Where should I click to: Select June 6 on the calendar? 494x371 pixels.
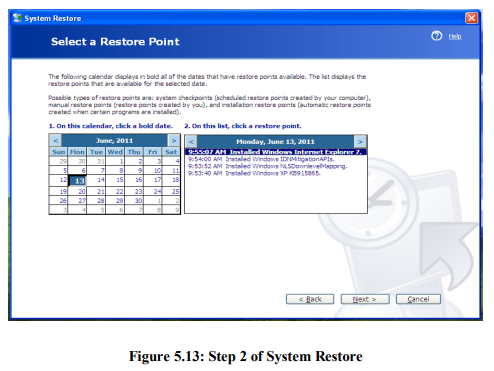pyautogui.click(x=77, y=170)
